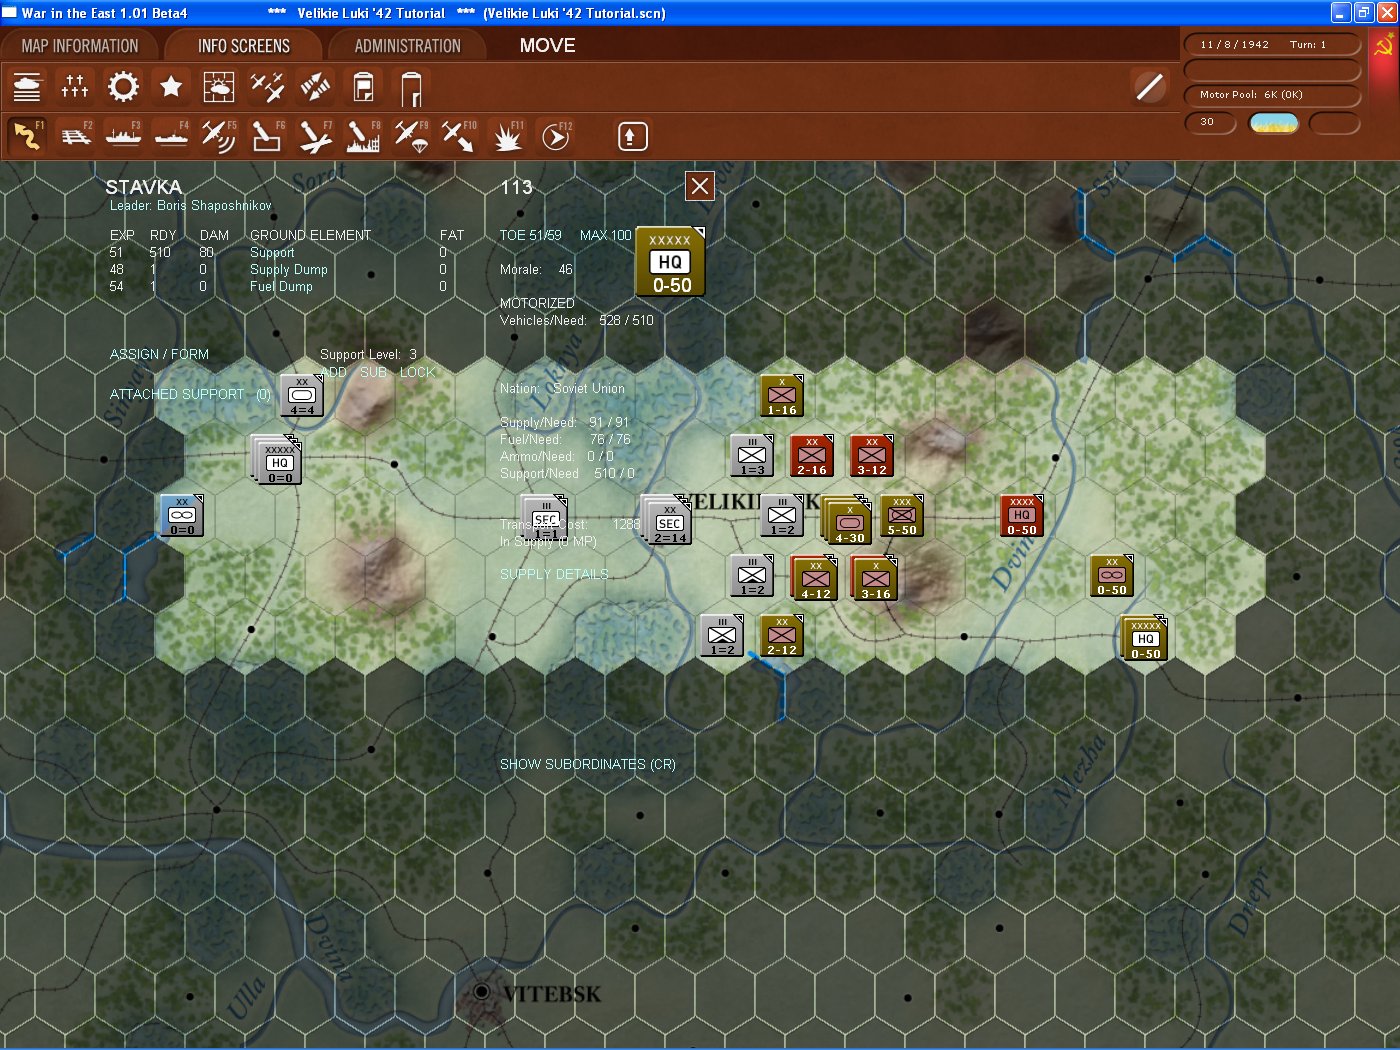1400x1050 pixels.
Task: Select the F6 bomb unit icon
Action: pos(267,136)
